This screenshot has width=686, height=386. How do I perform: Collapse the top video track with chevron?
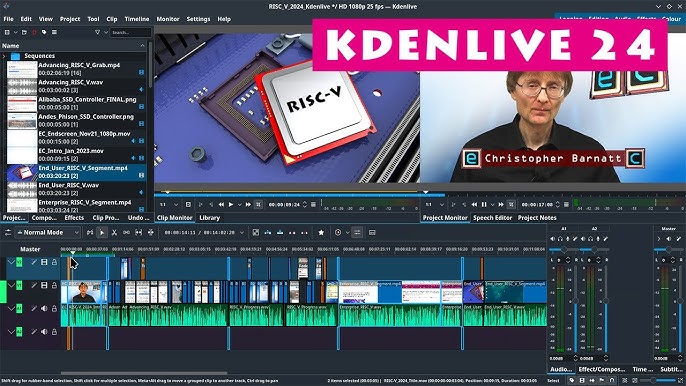11,262
